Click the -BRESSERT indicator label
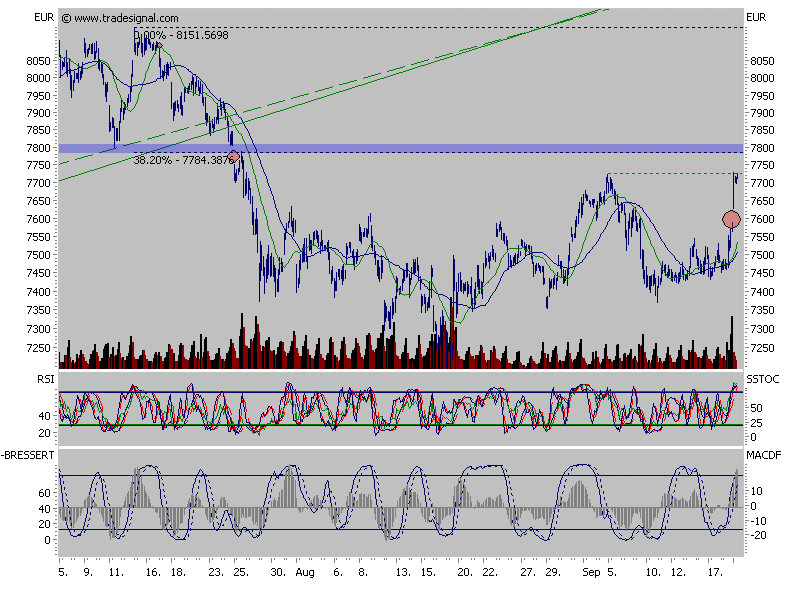The height and width of the screenshot is (589, 802). click(28, 455)
